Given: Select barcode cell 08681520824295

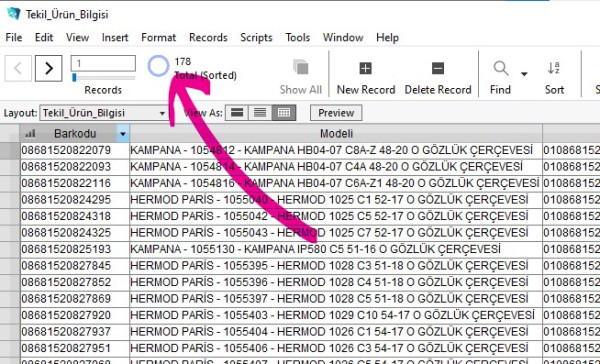Looking at the screenshot, I should pyautogui.click(x=75, y=199).
